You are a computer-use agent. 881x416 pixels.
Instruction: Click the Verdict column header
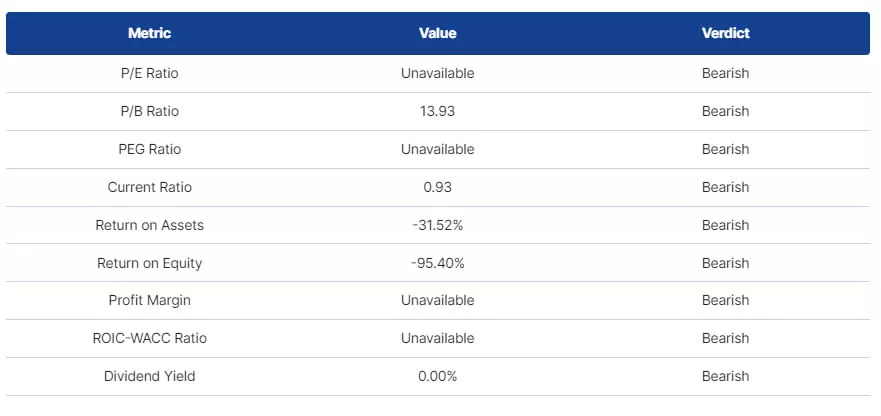point(725,33)
